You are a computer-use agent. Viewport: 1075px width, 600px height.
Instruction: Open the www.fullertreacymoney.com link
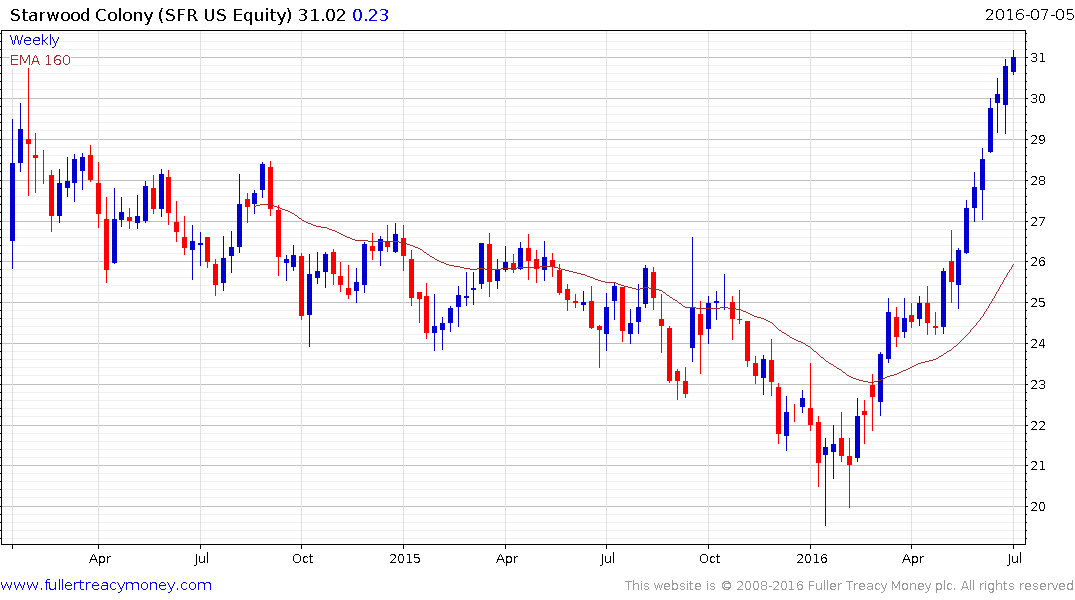106,585
